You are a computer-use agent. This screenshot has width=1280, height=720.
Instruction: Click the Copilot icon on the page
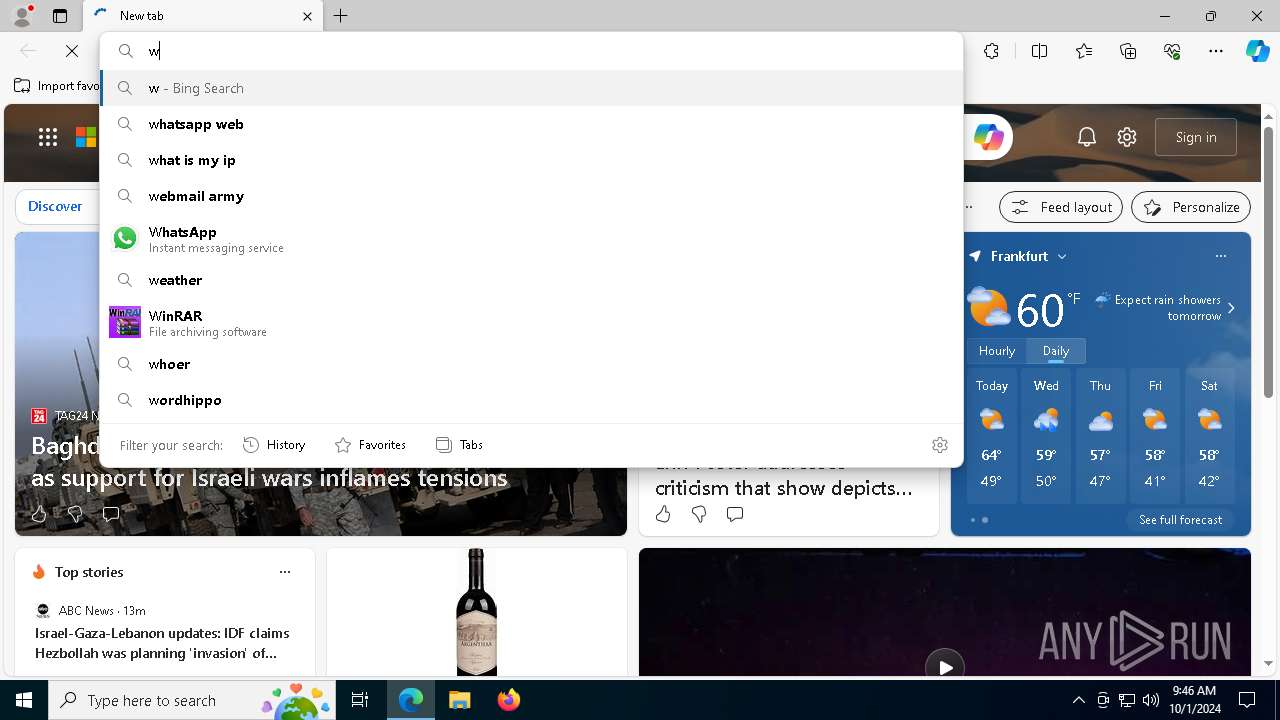(988, 137)
